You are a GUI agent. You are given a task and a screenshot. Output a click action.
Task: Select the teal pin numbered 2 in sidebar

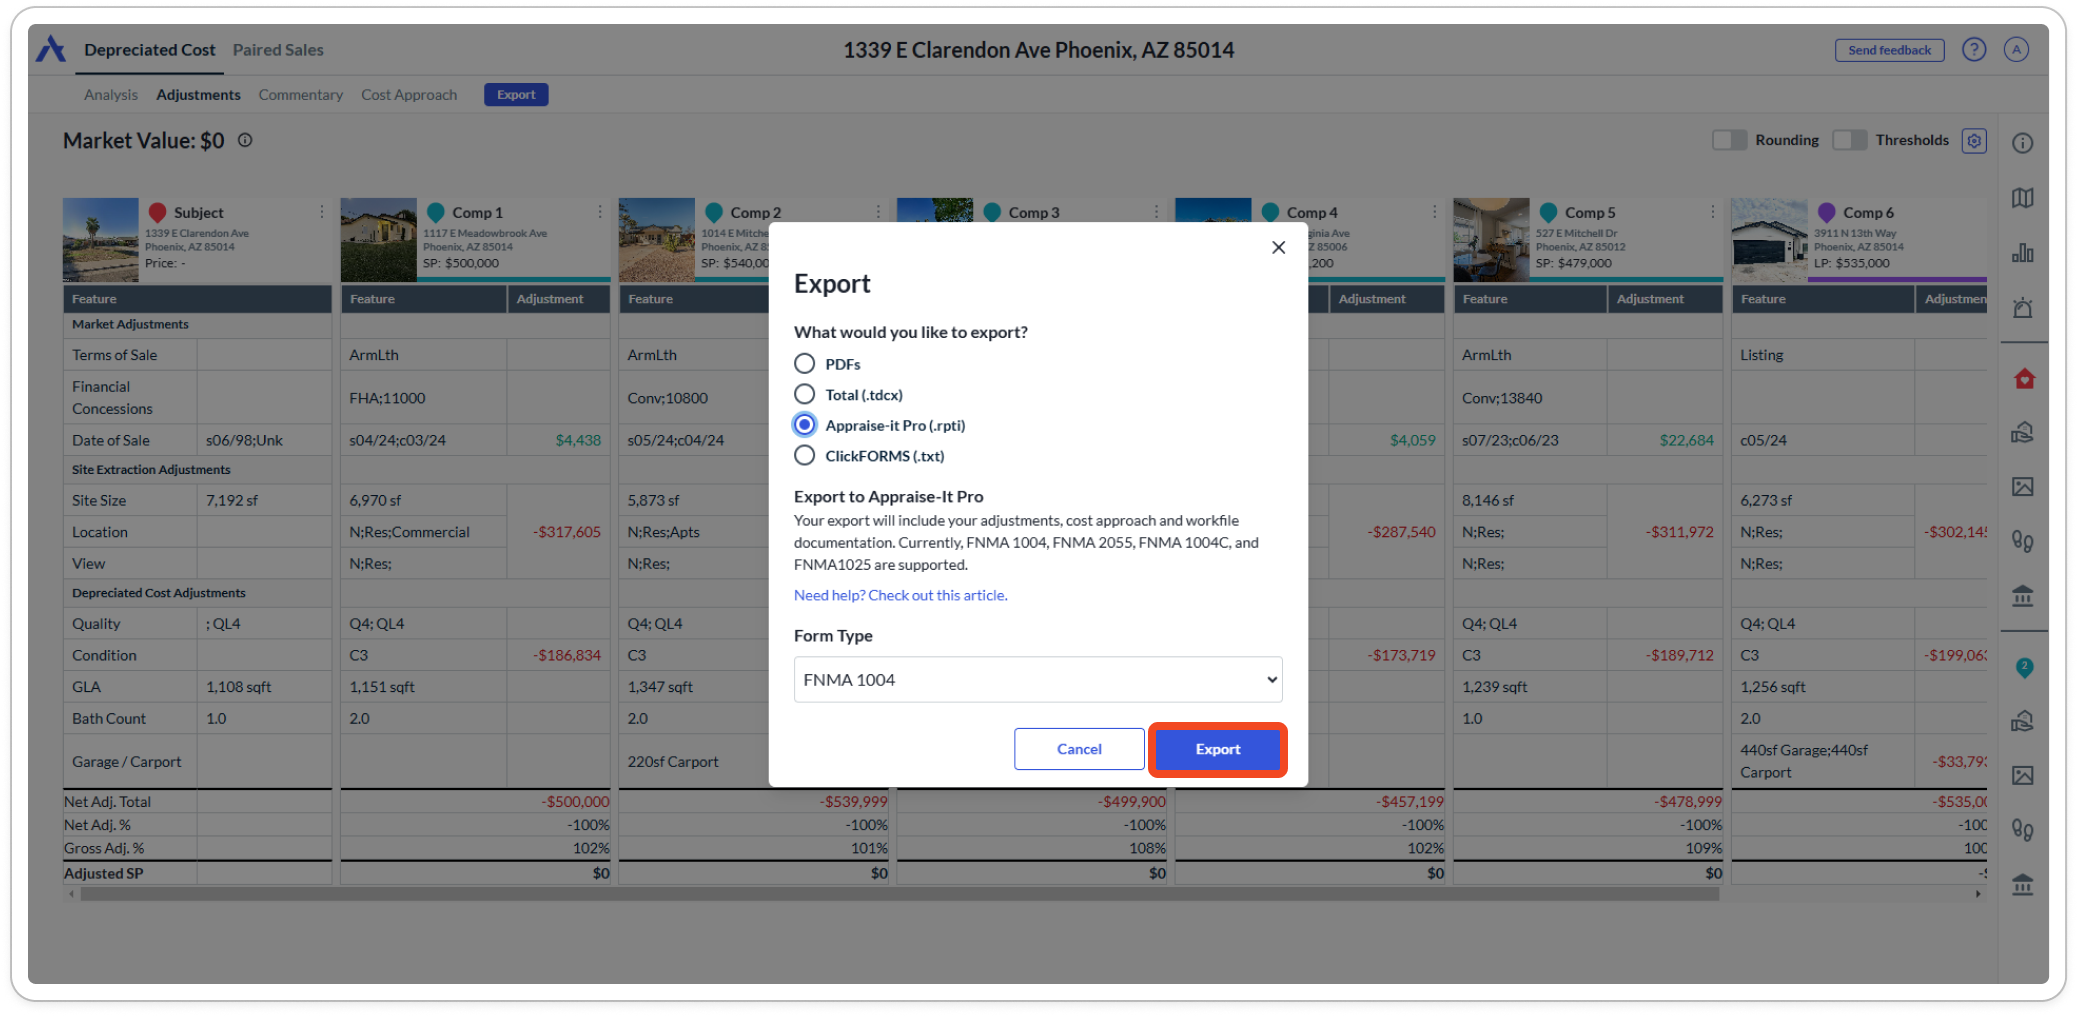click(2024, 667)
